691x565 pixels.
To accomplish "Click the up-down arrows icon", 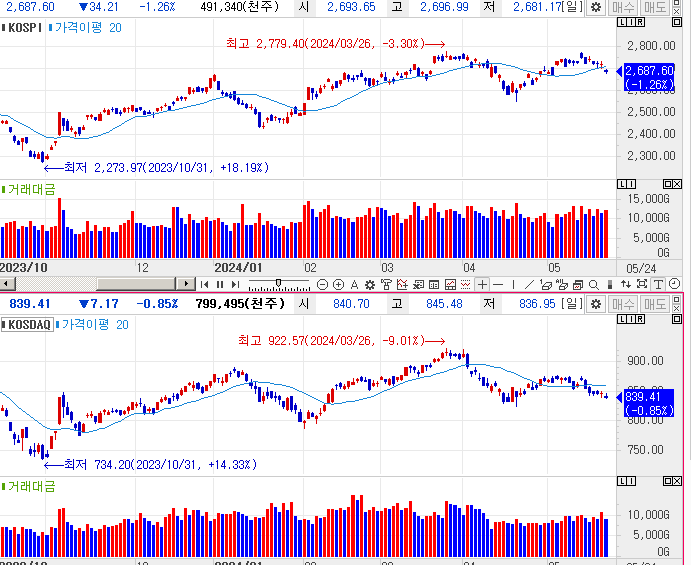I will 626,284.
